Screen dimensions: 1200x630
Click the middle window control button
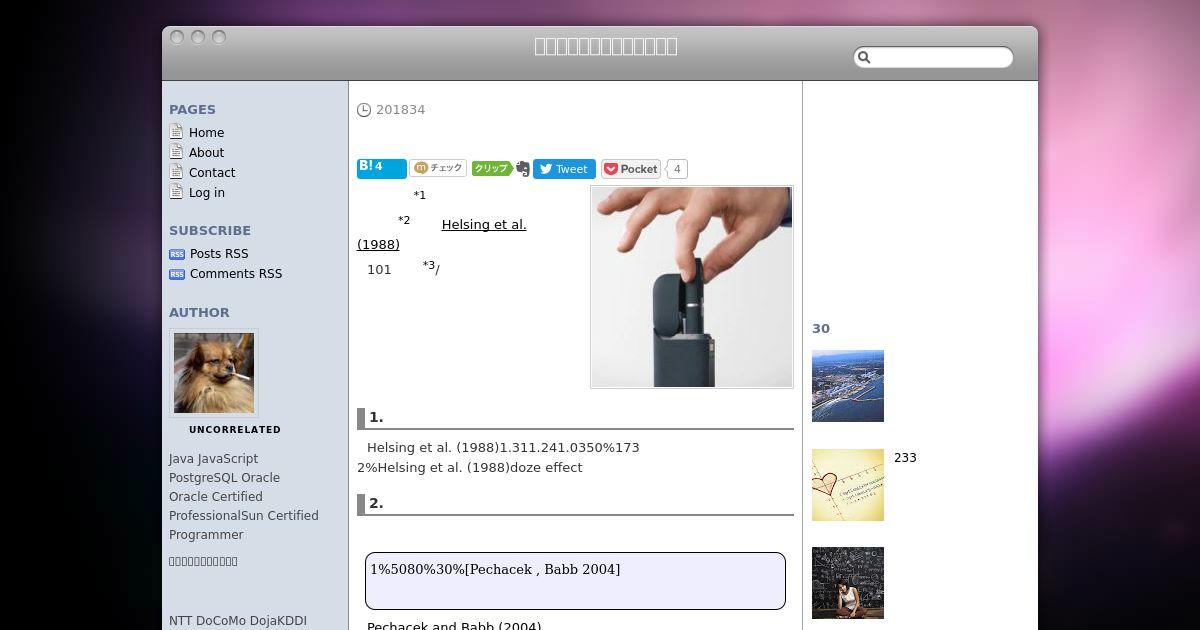(198, 37)
